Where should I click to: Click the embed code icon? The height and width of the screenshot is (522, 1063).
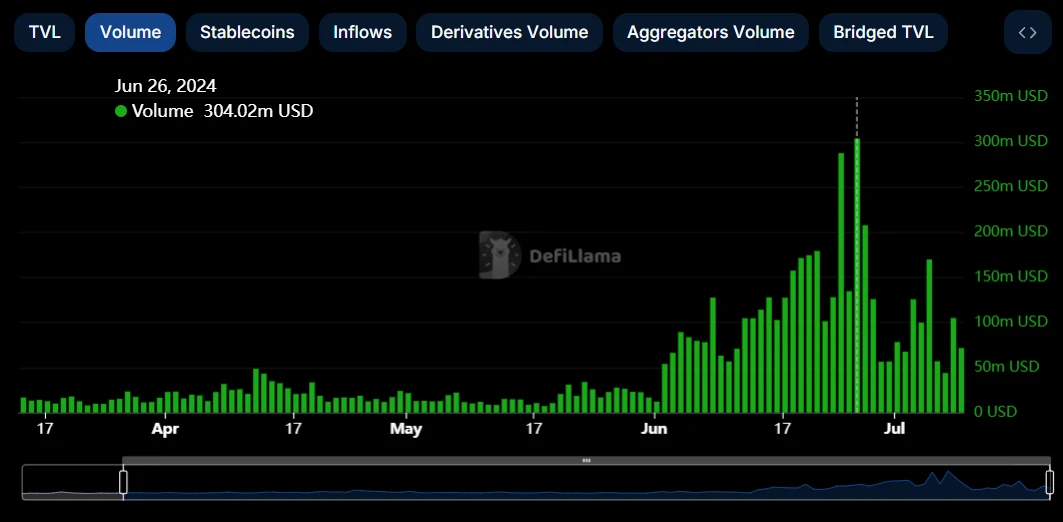coord(1027,32)
